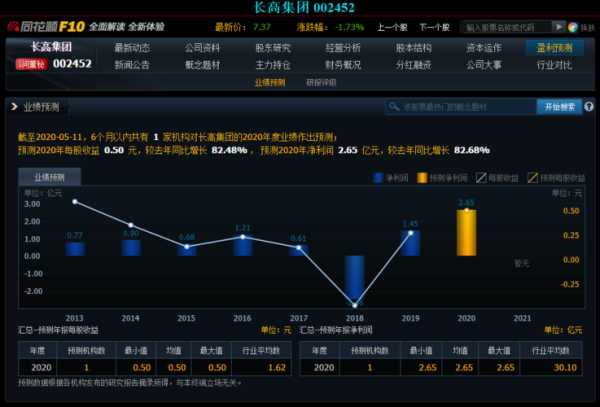
Task: Click the orange 2020 forecast profit bar
Action: [x=466, y=232]
